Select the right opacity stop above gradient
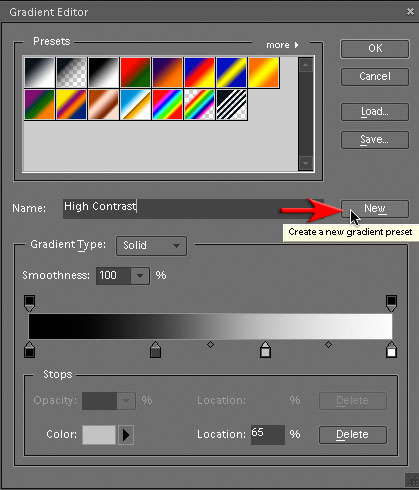This screenshot has height=490, width=419. 391,303
